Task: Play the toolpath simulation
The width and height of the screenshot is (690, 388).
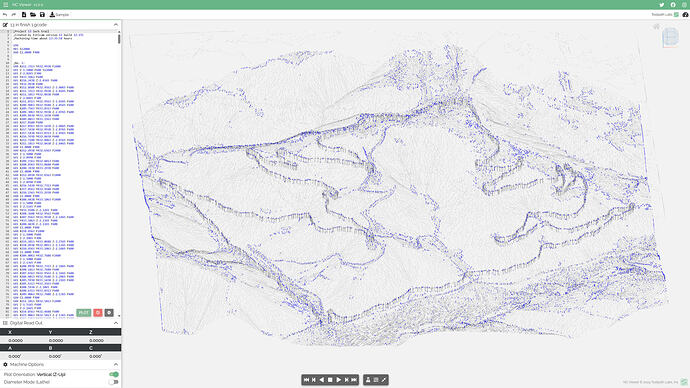Action: (338, 380)
